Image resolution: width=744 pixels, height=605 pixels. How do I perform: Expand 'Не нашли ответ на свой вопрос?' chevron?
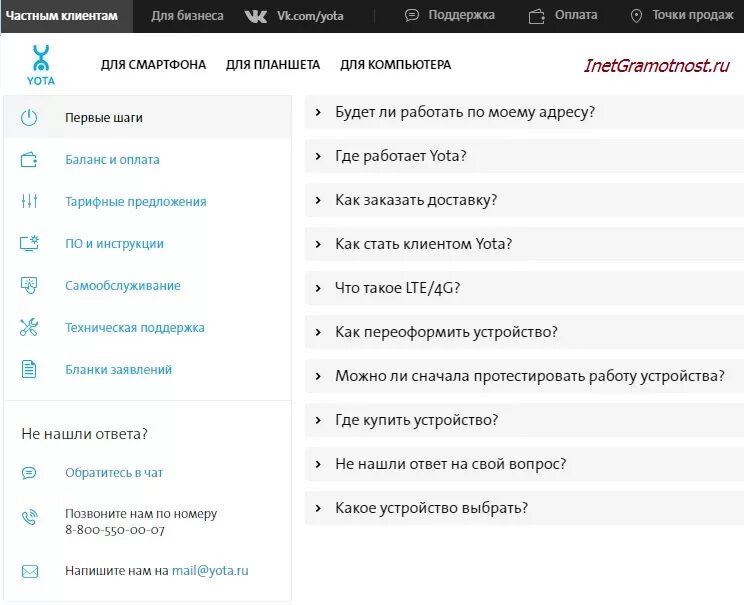tap(318, 464)
